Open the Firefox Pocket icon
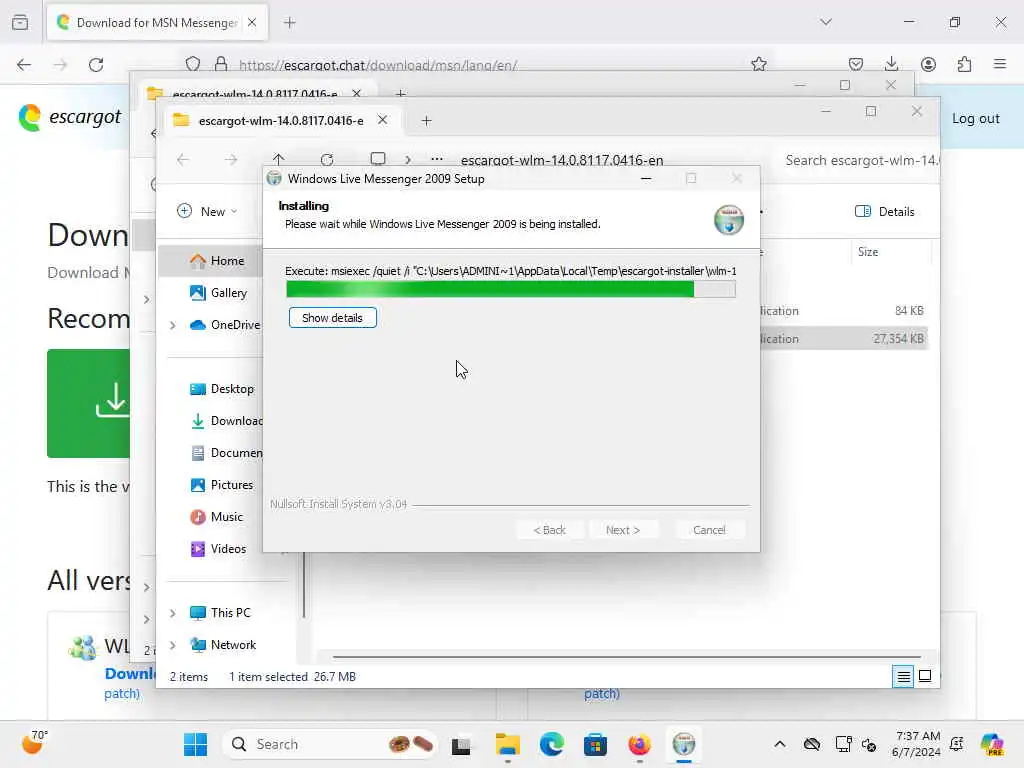The width and height of the screenshot is (1024, 768). [856, 64]
